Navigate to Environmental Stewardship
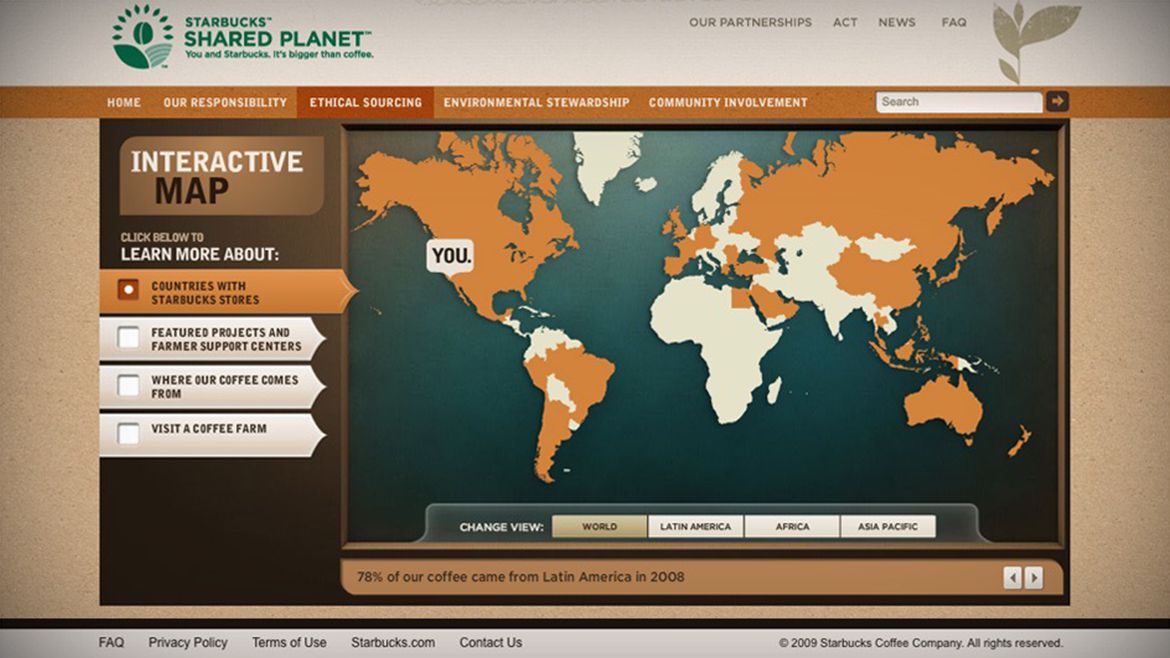The width and height of the screenshot is (1170, 658). [536, 102]
